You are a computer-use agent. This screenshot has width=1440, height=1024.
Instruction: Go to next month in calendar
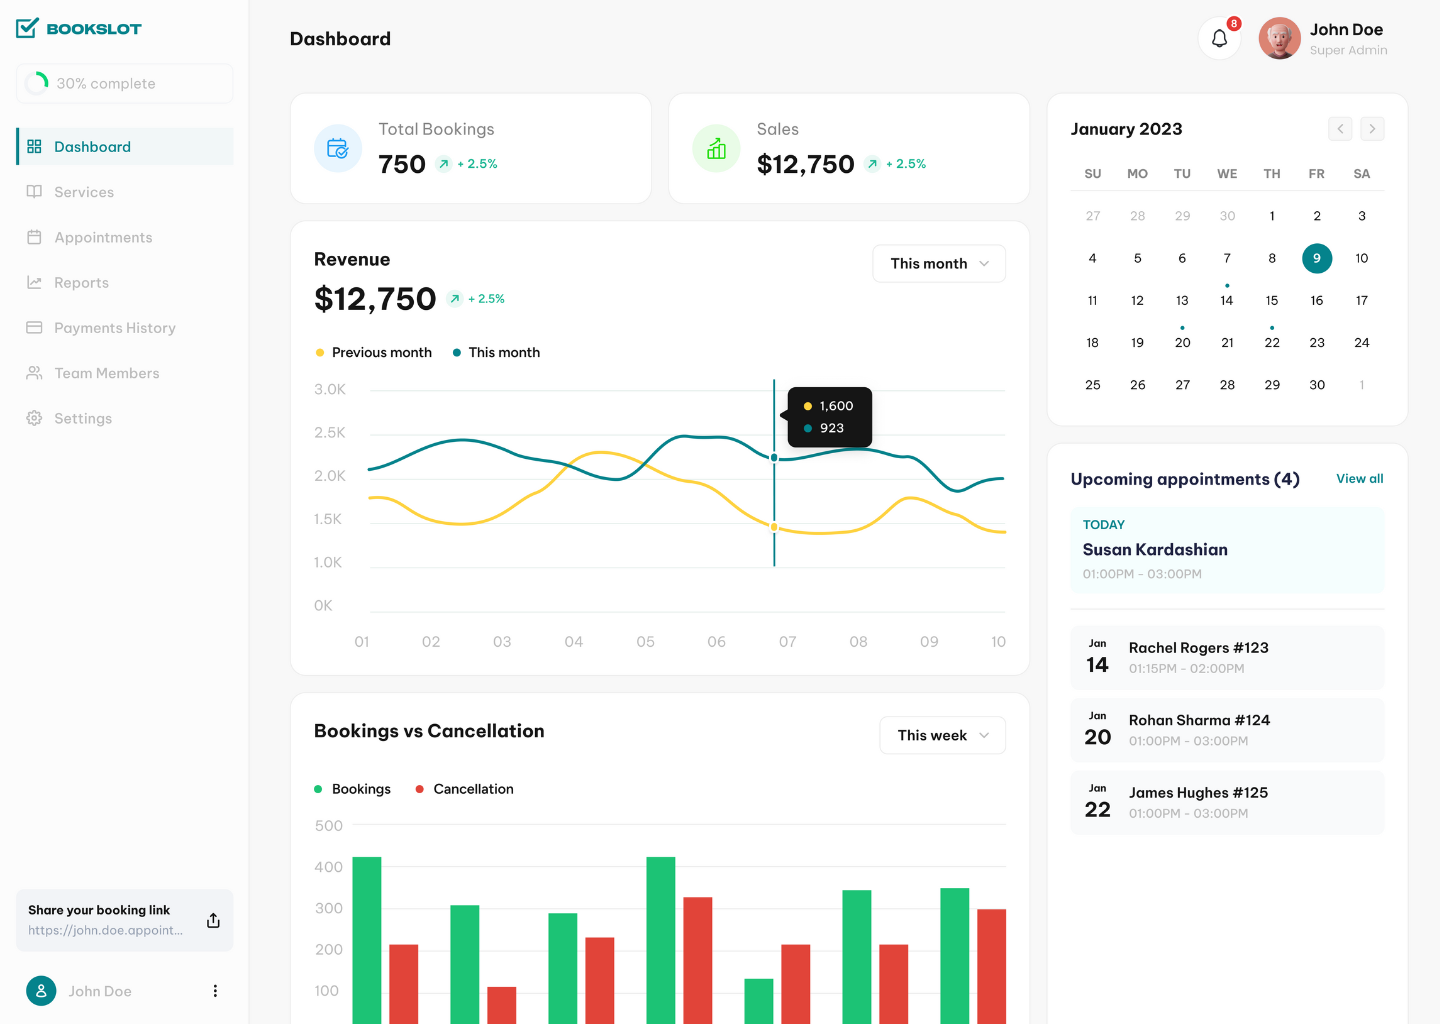(x=1372, y=129)
